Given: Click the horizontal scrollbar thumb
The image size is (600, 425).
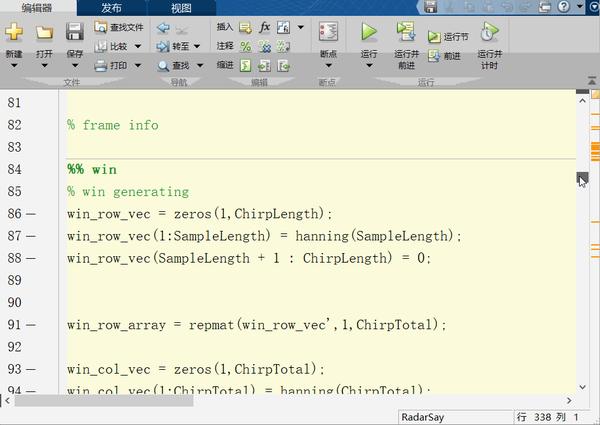Looking at the screenshot, I should coord(104,401).
